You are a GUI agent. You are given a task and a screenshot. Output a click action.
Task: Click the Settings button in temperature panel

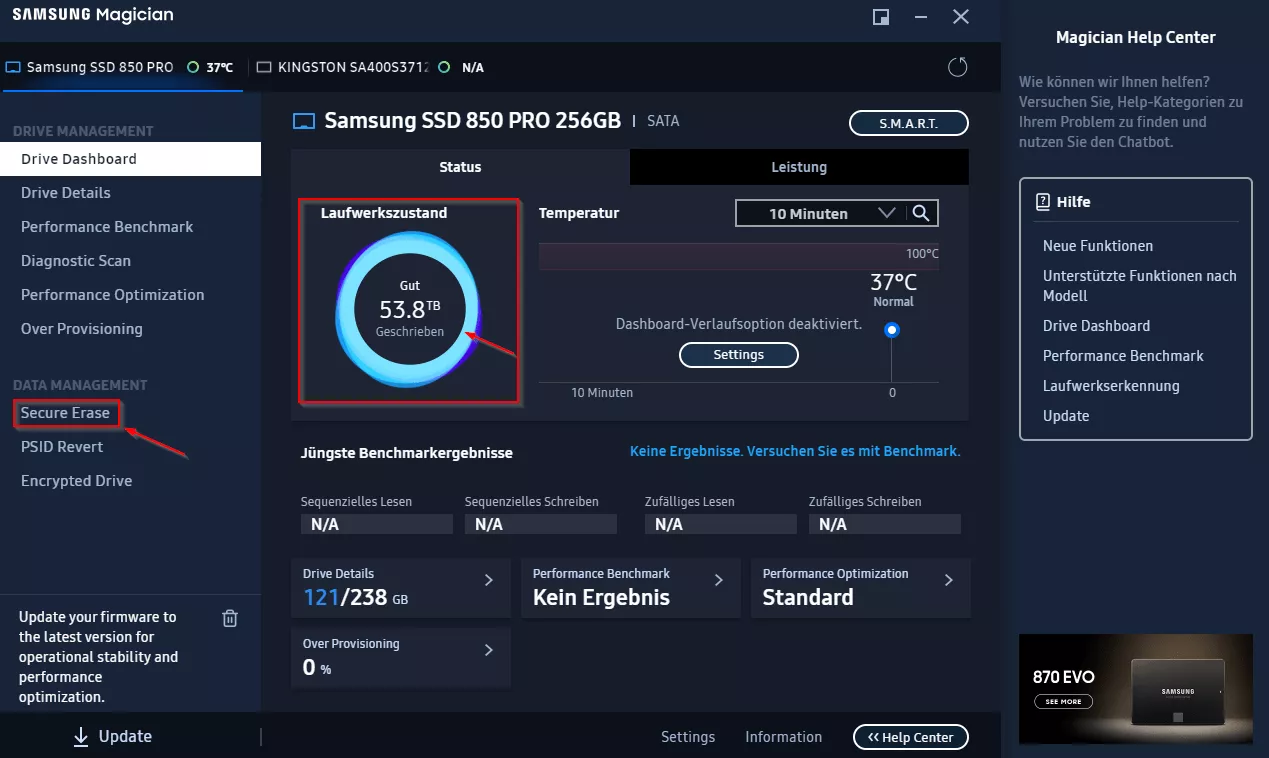(739, 355)
